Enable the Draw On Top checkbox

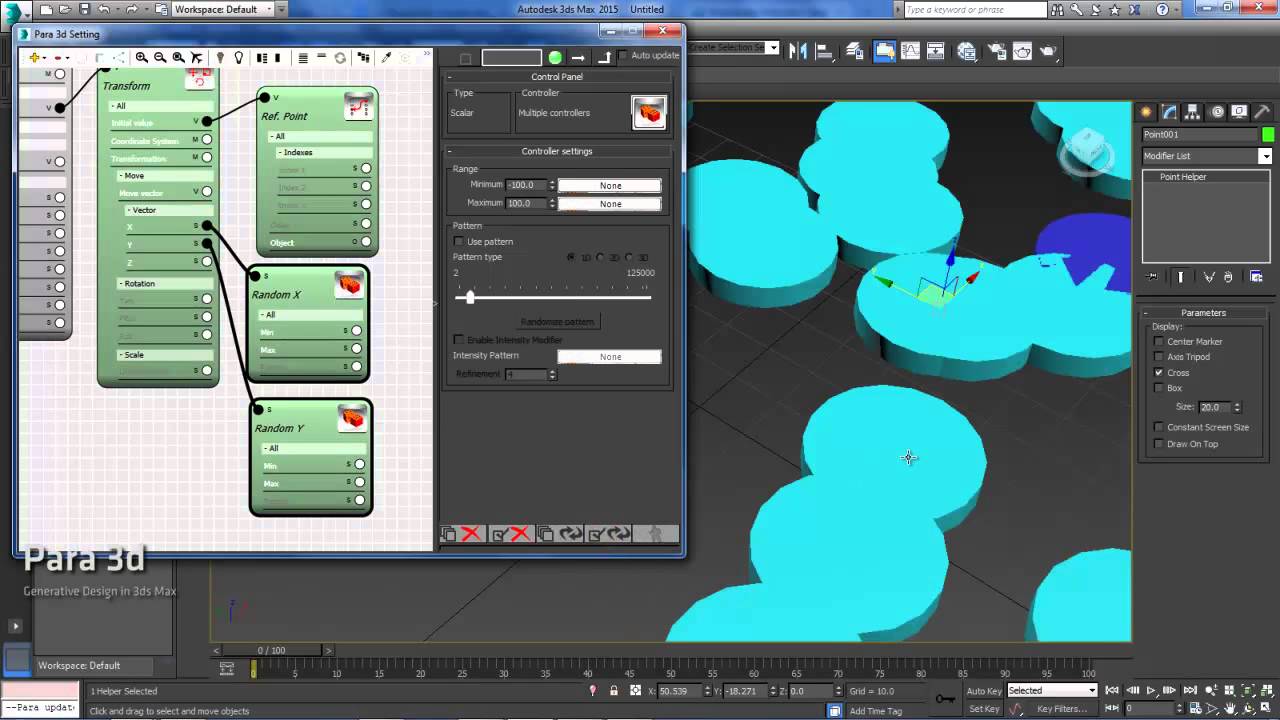pyautogui.click(x=1159, y=444)
